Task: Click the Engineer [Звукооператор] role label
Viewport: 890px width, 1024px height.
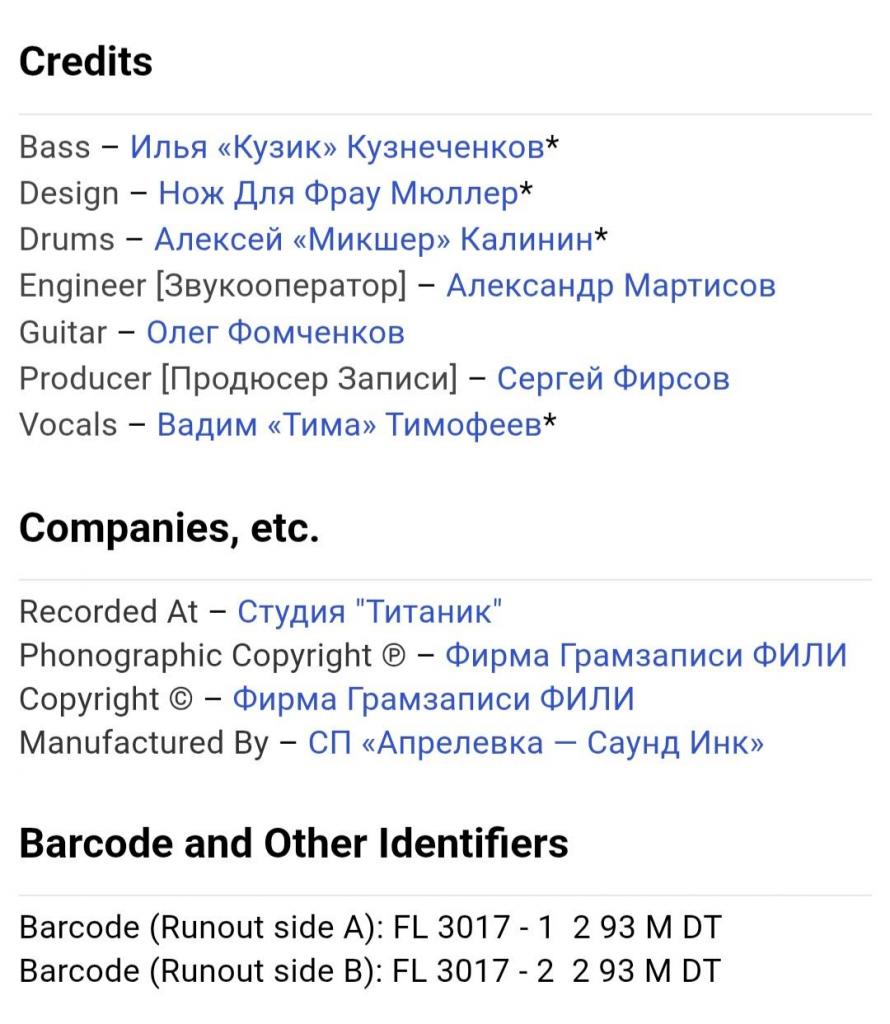Action: coord(213,286)
